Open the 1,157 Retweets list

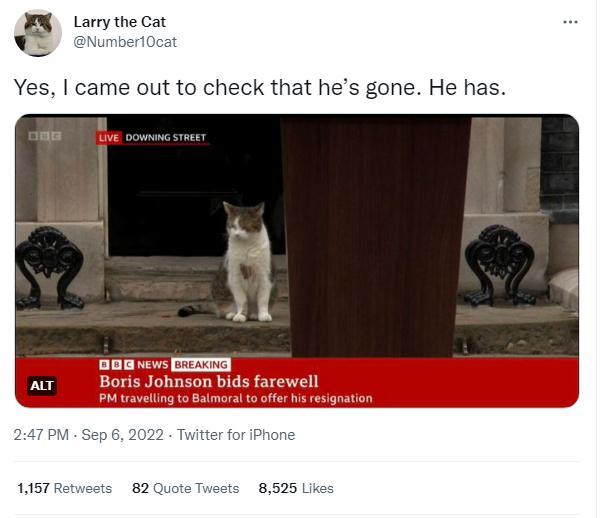[65, 488]
